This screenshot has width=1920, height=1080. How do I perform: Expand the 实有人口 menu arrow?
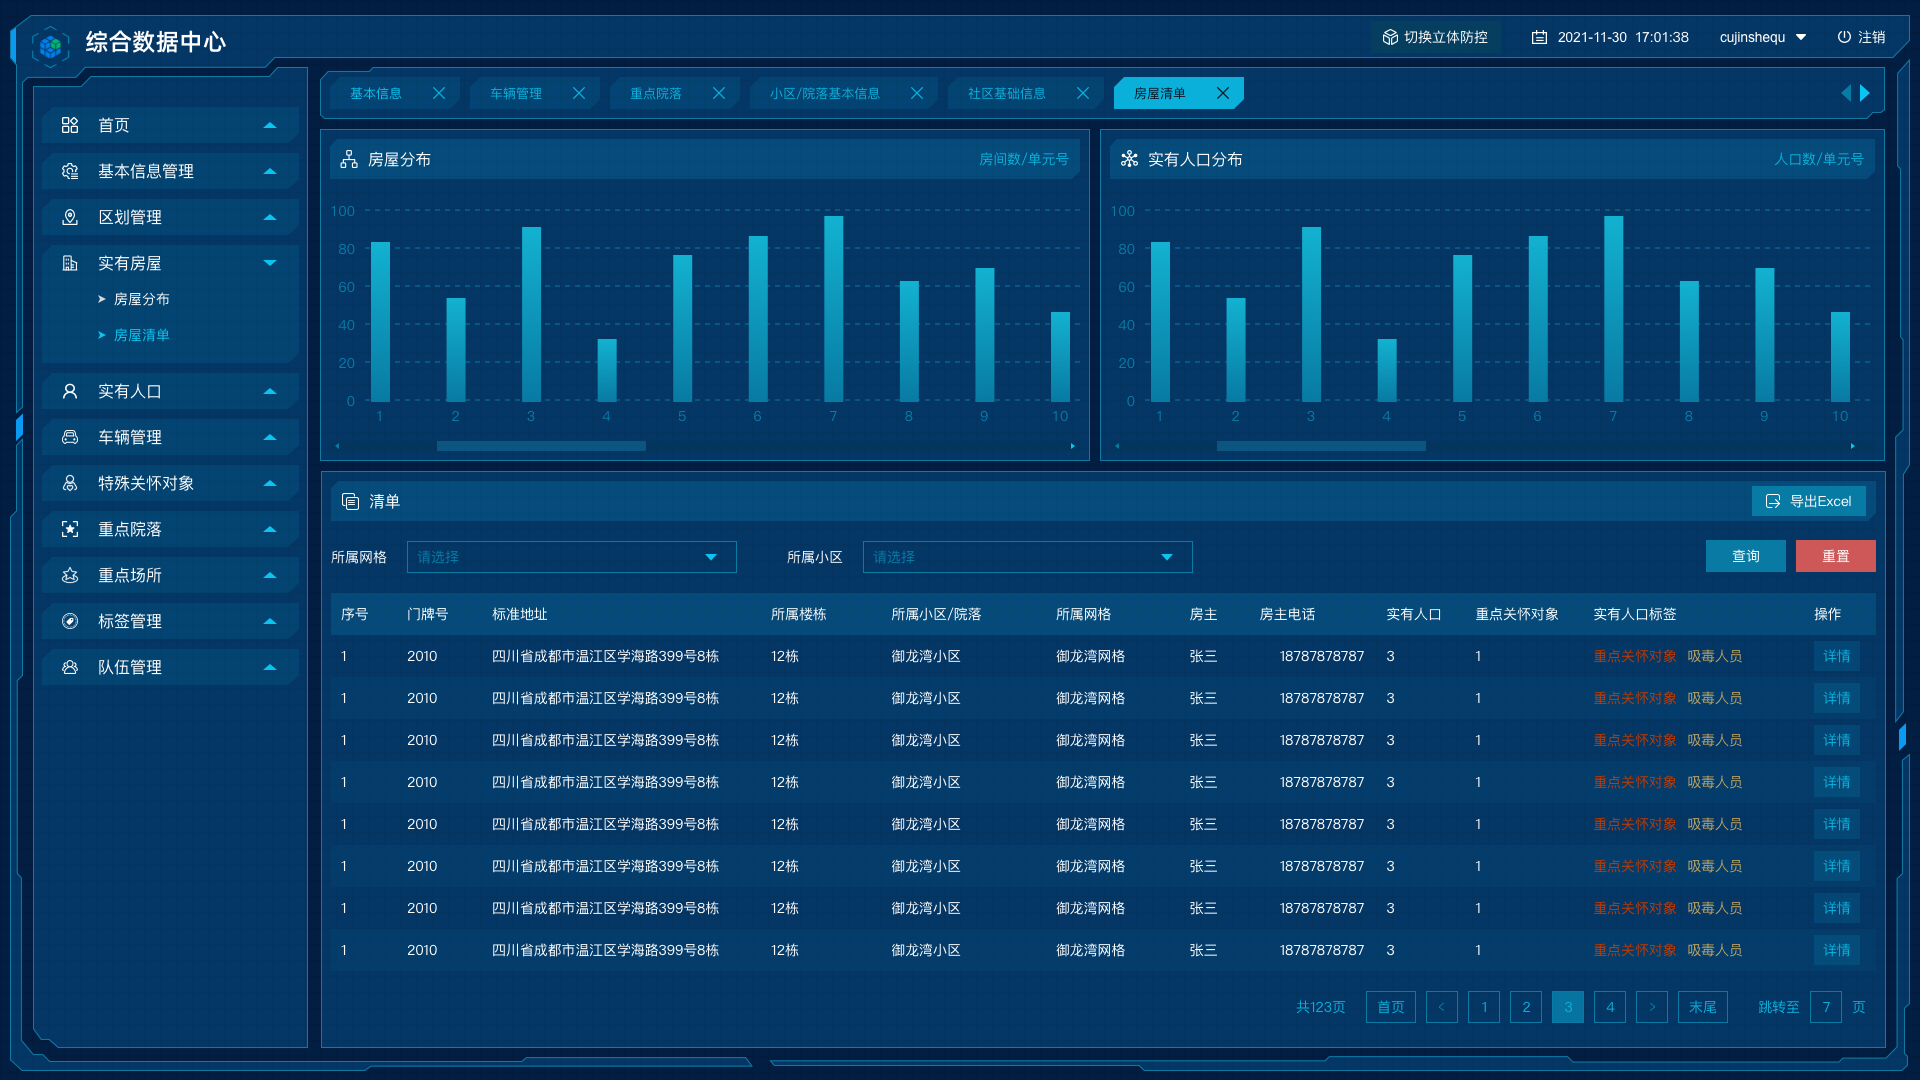click(x=270, y=391)
